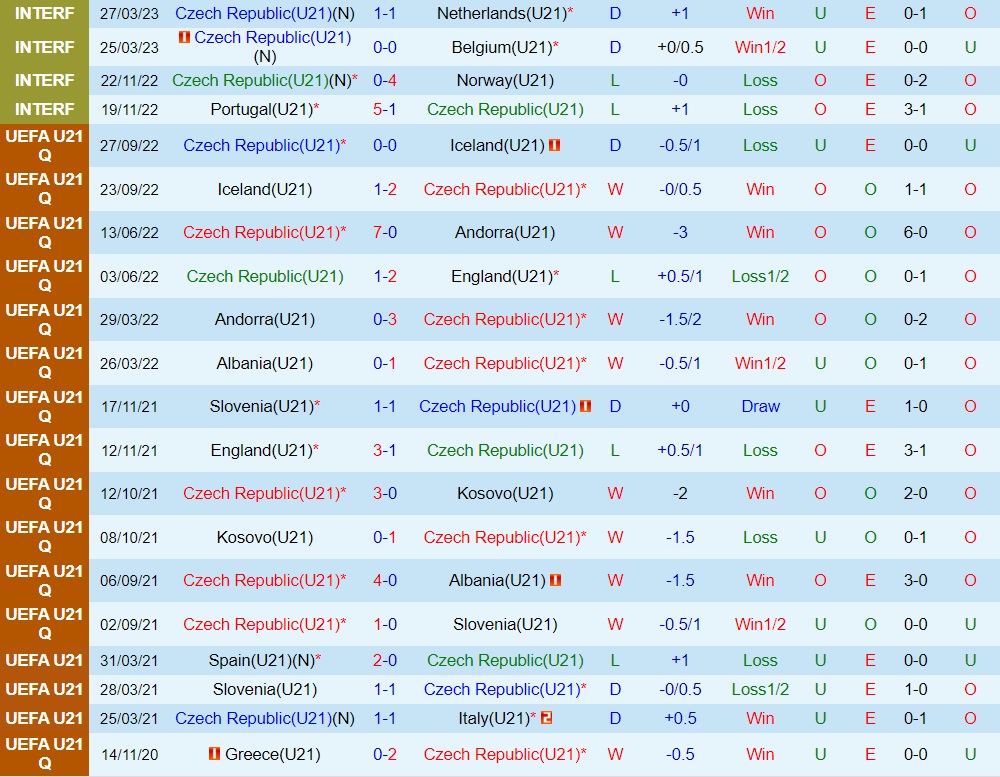Click red card icon beside Czech Republic 17/11/21

[x=585, y=406]
